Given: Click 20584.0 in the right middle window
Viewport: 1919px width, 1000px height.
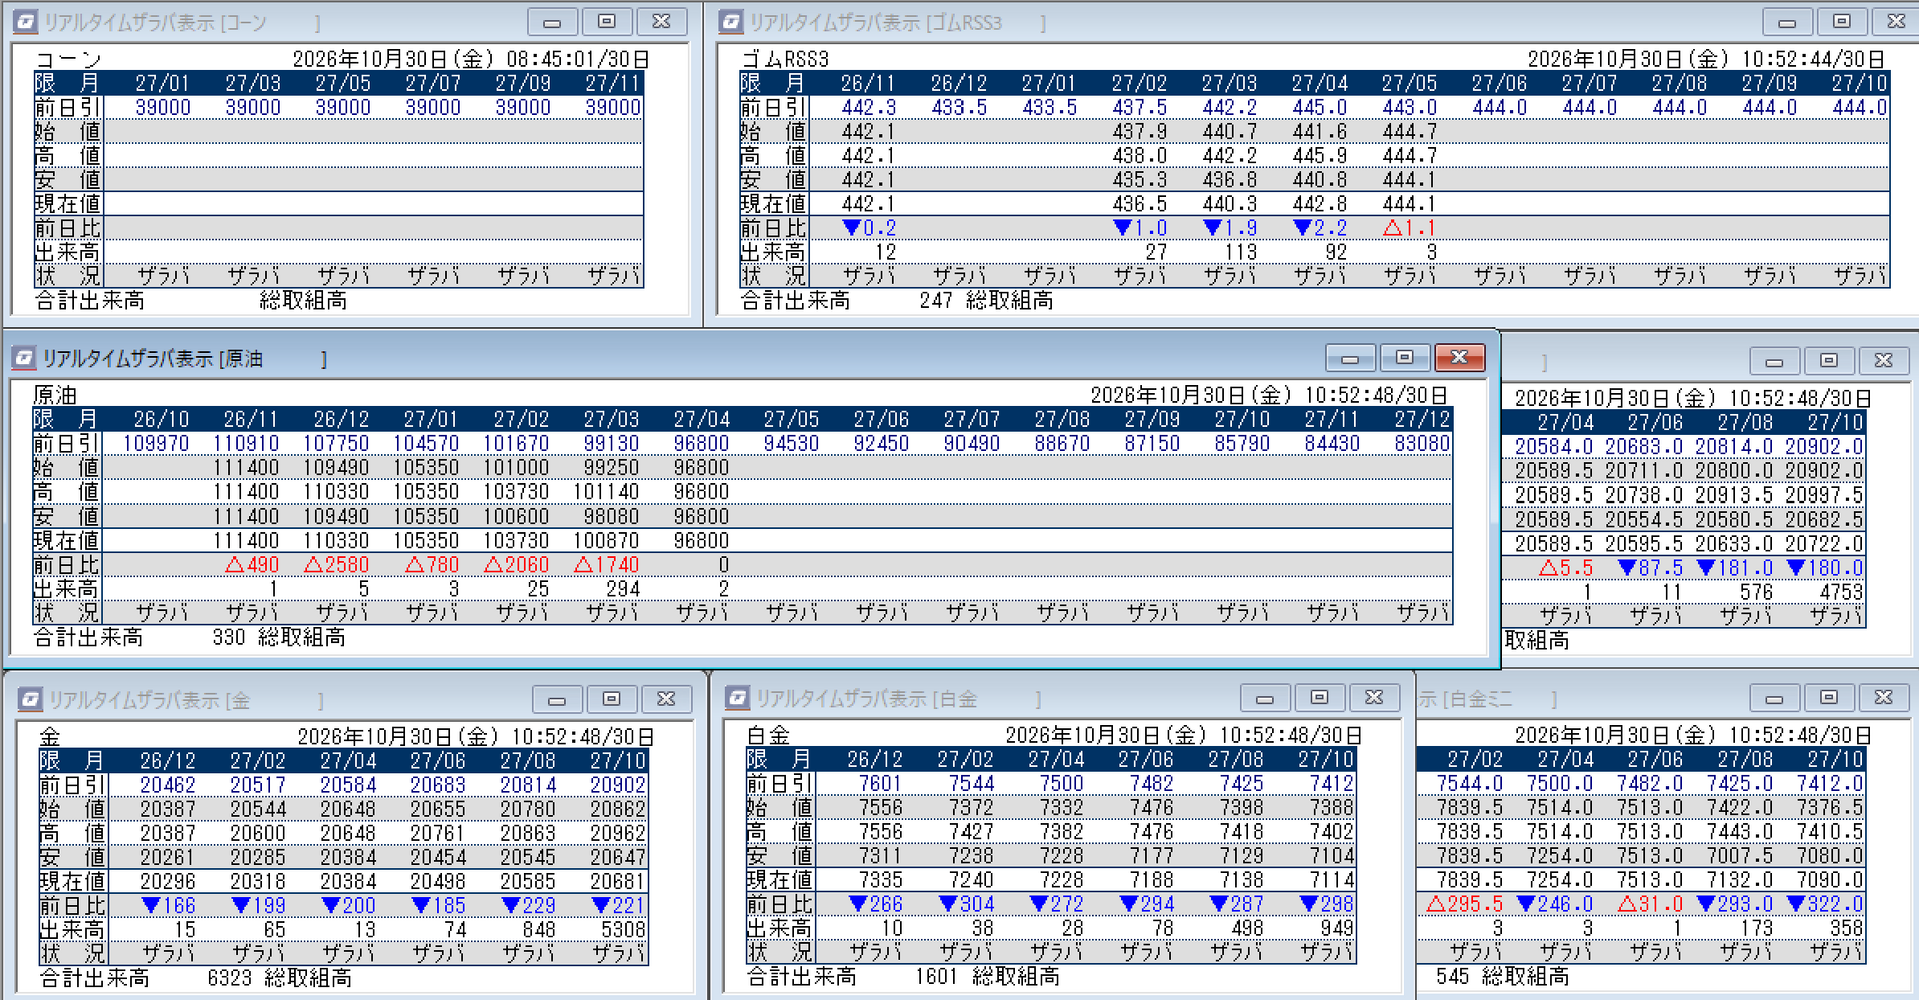Looking at the screenshot, I should (x=1554, y=447).
